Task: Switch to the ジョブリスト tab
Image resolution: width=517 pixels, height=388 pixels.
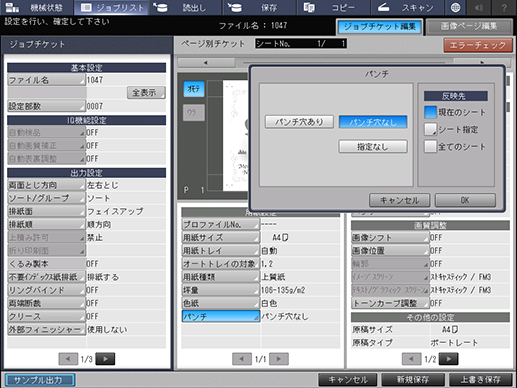Action: click(x=112, y=7)
